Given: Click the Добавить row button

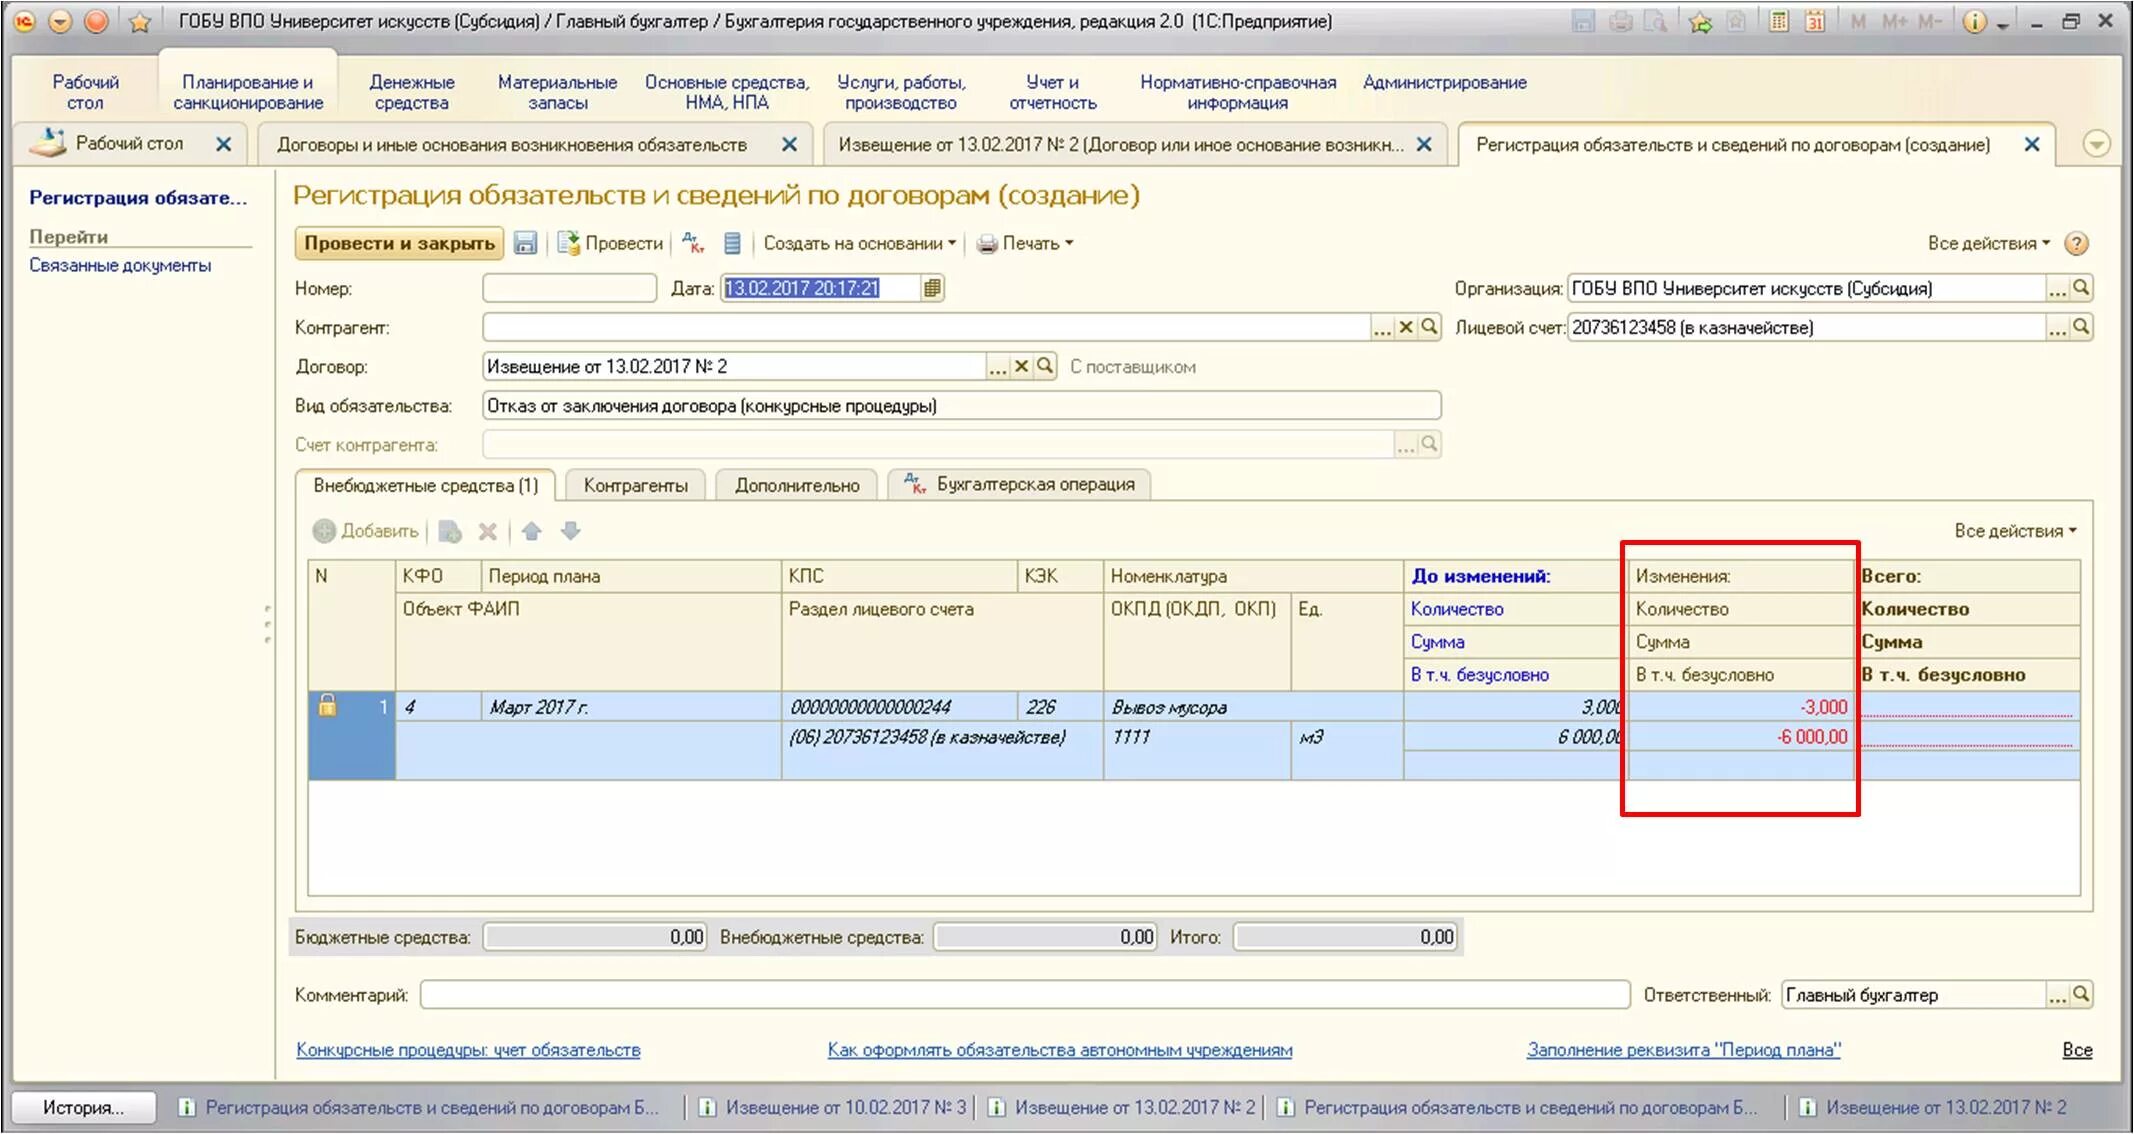Looking at the screenshot, I should coord(366,531).
